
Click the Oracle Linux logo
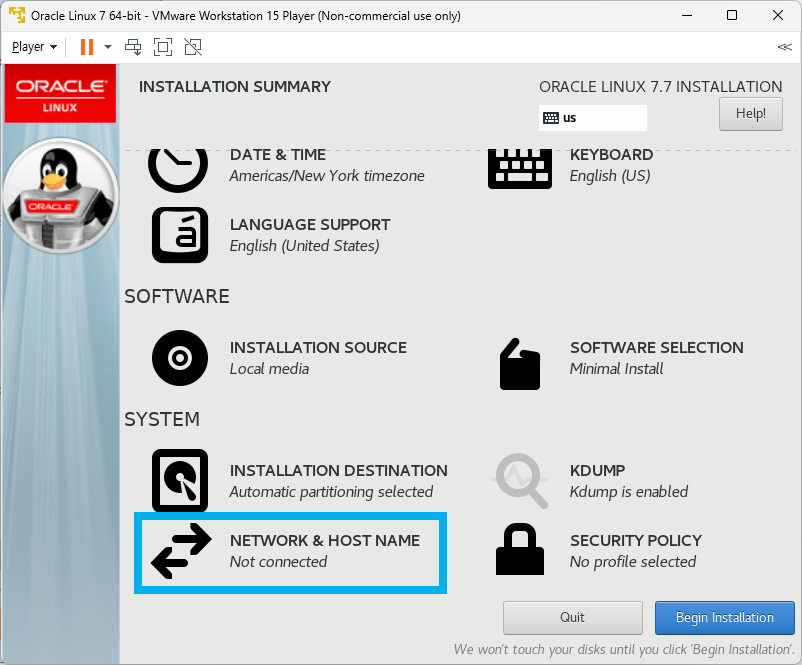pyautogui.click(x=60, y=93)
